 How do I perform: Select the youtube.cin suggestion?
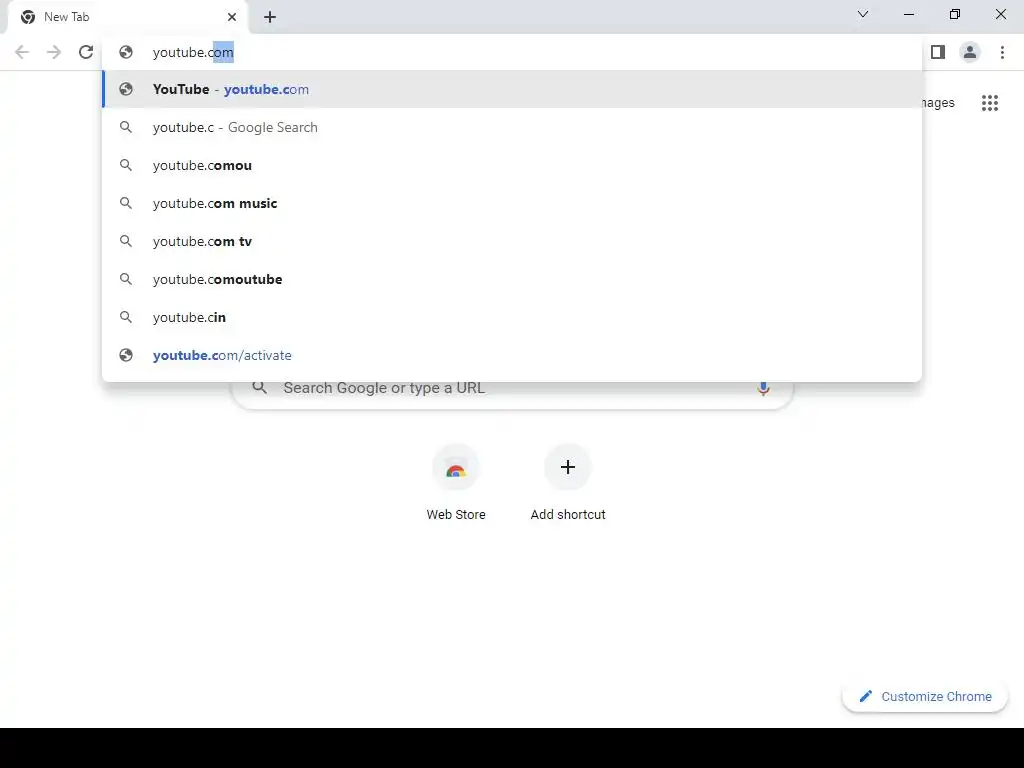tap(512, 317)
